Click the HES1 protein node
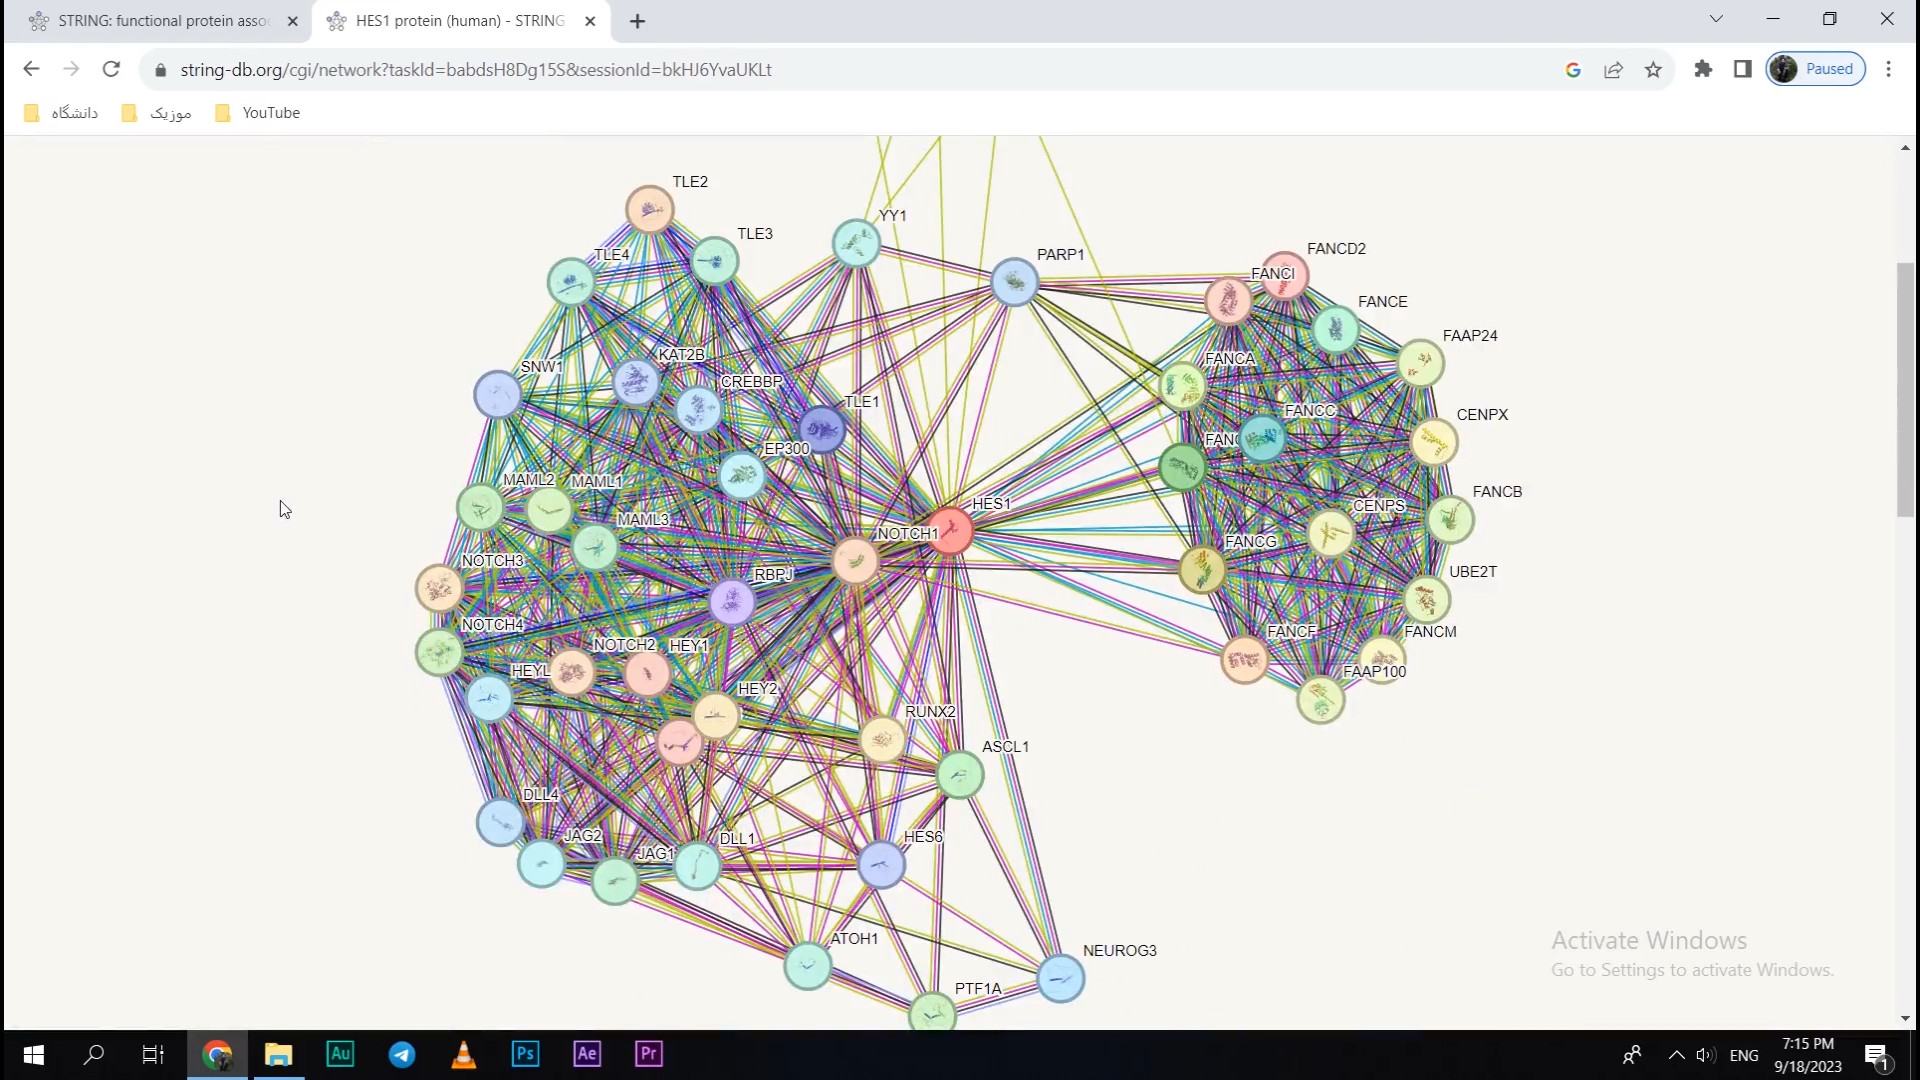The width and height of the screenshot is (1920, 1080). [951, 530]
